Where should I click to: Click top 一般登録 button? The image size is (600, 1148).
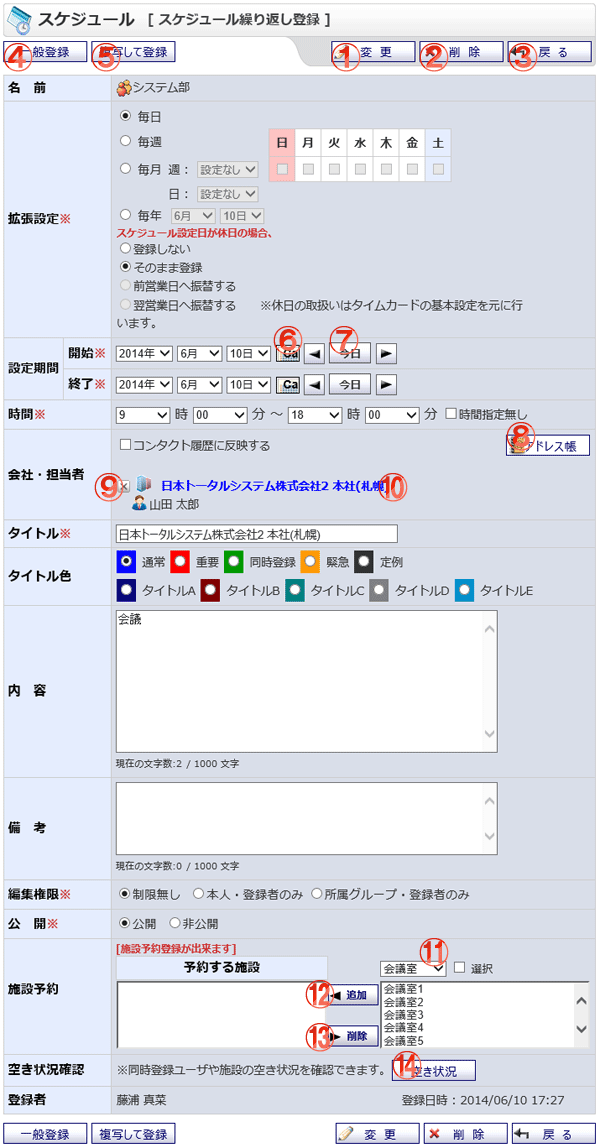(45, 53)
